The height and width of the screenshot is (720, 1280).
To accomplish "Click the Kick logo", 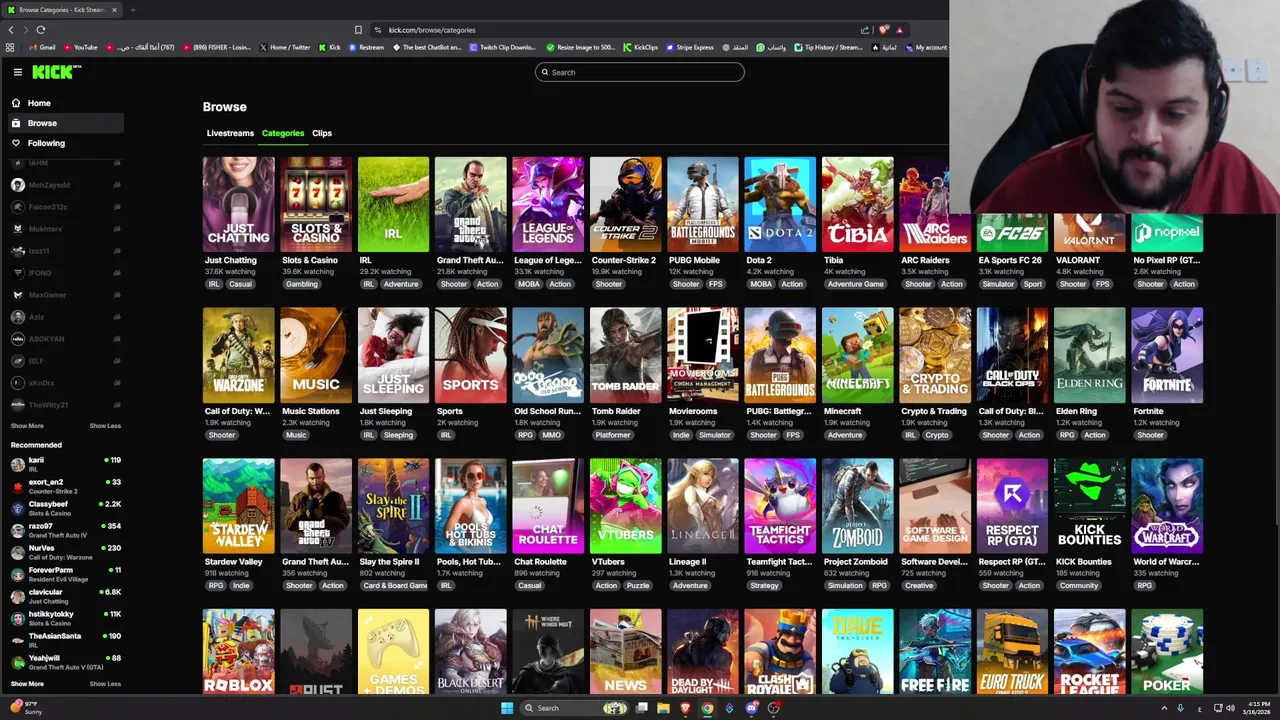I will pos(56,72).
